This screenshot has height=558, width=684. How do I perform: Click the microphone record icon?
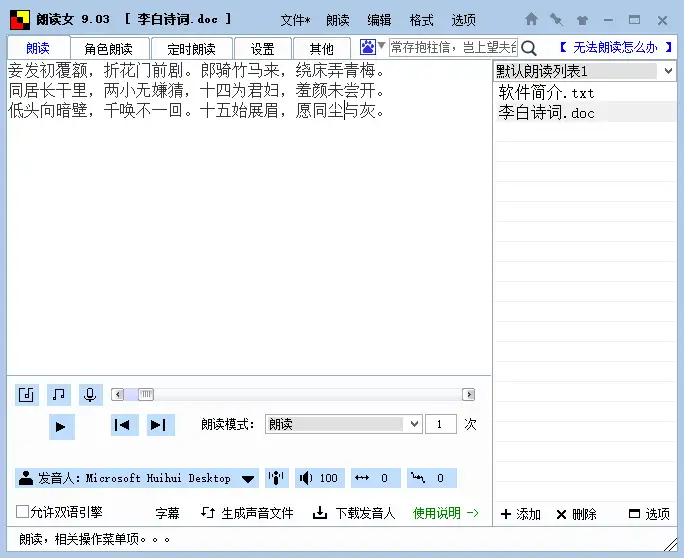click(90, 395)
